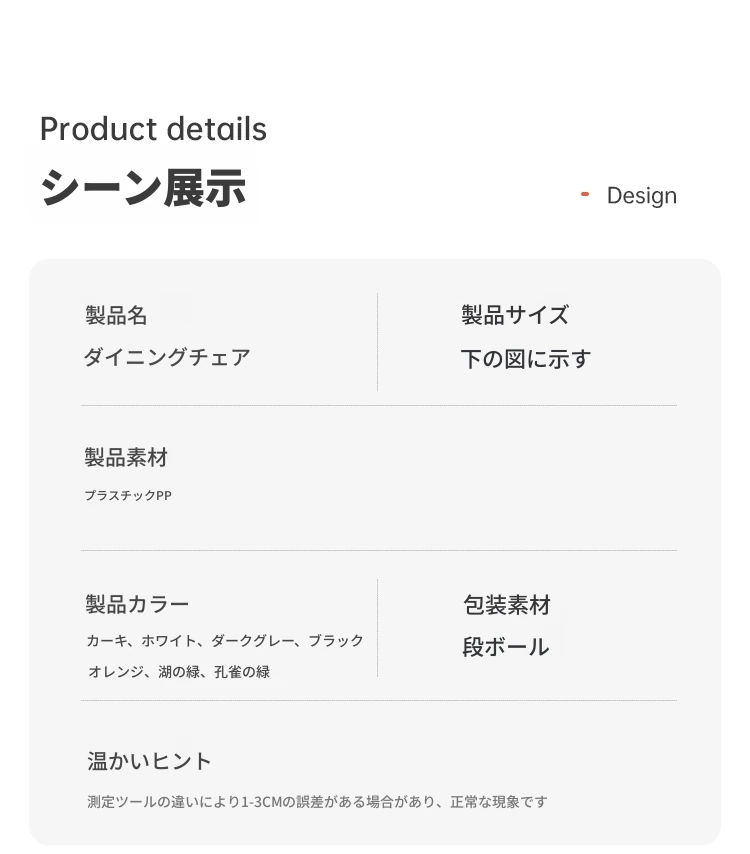This screenshot has width=750, height=854.
Task: Click the 1-3CM measurement error note
Action: coord(318,802)
